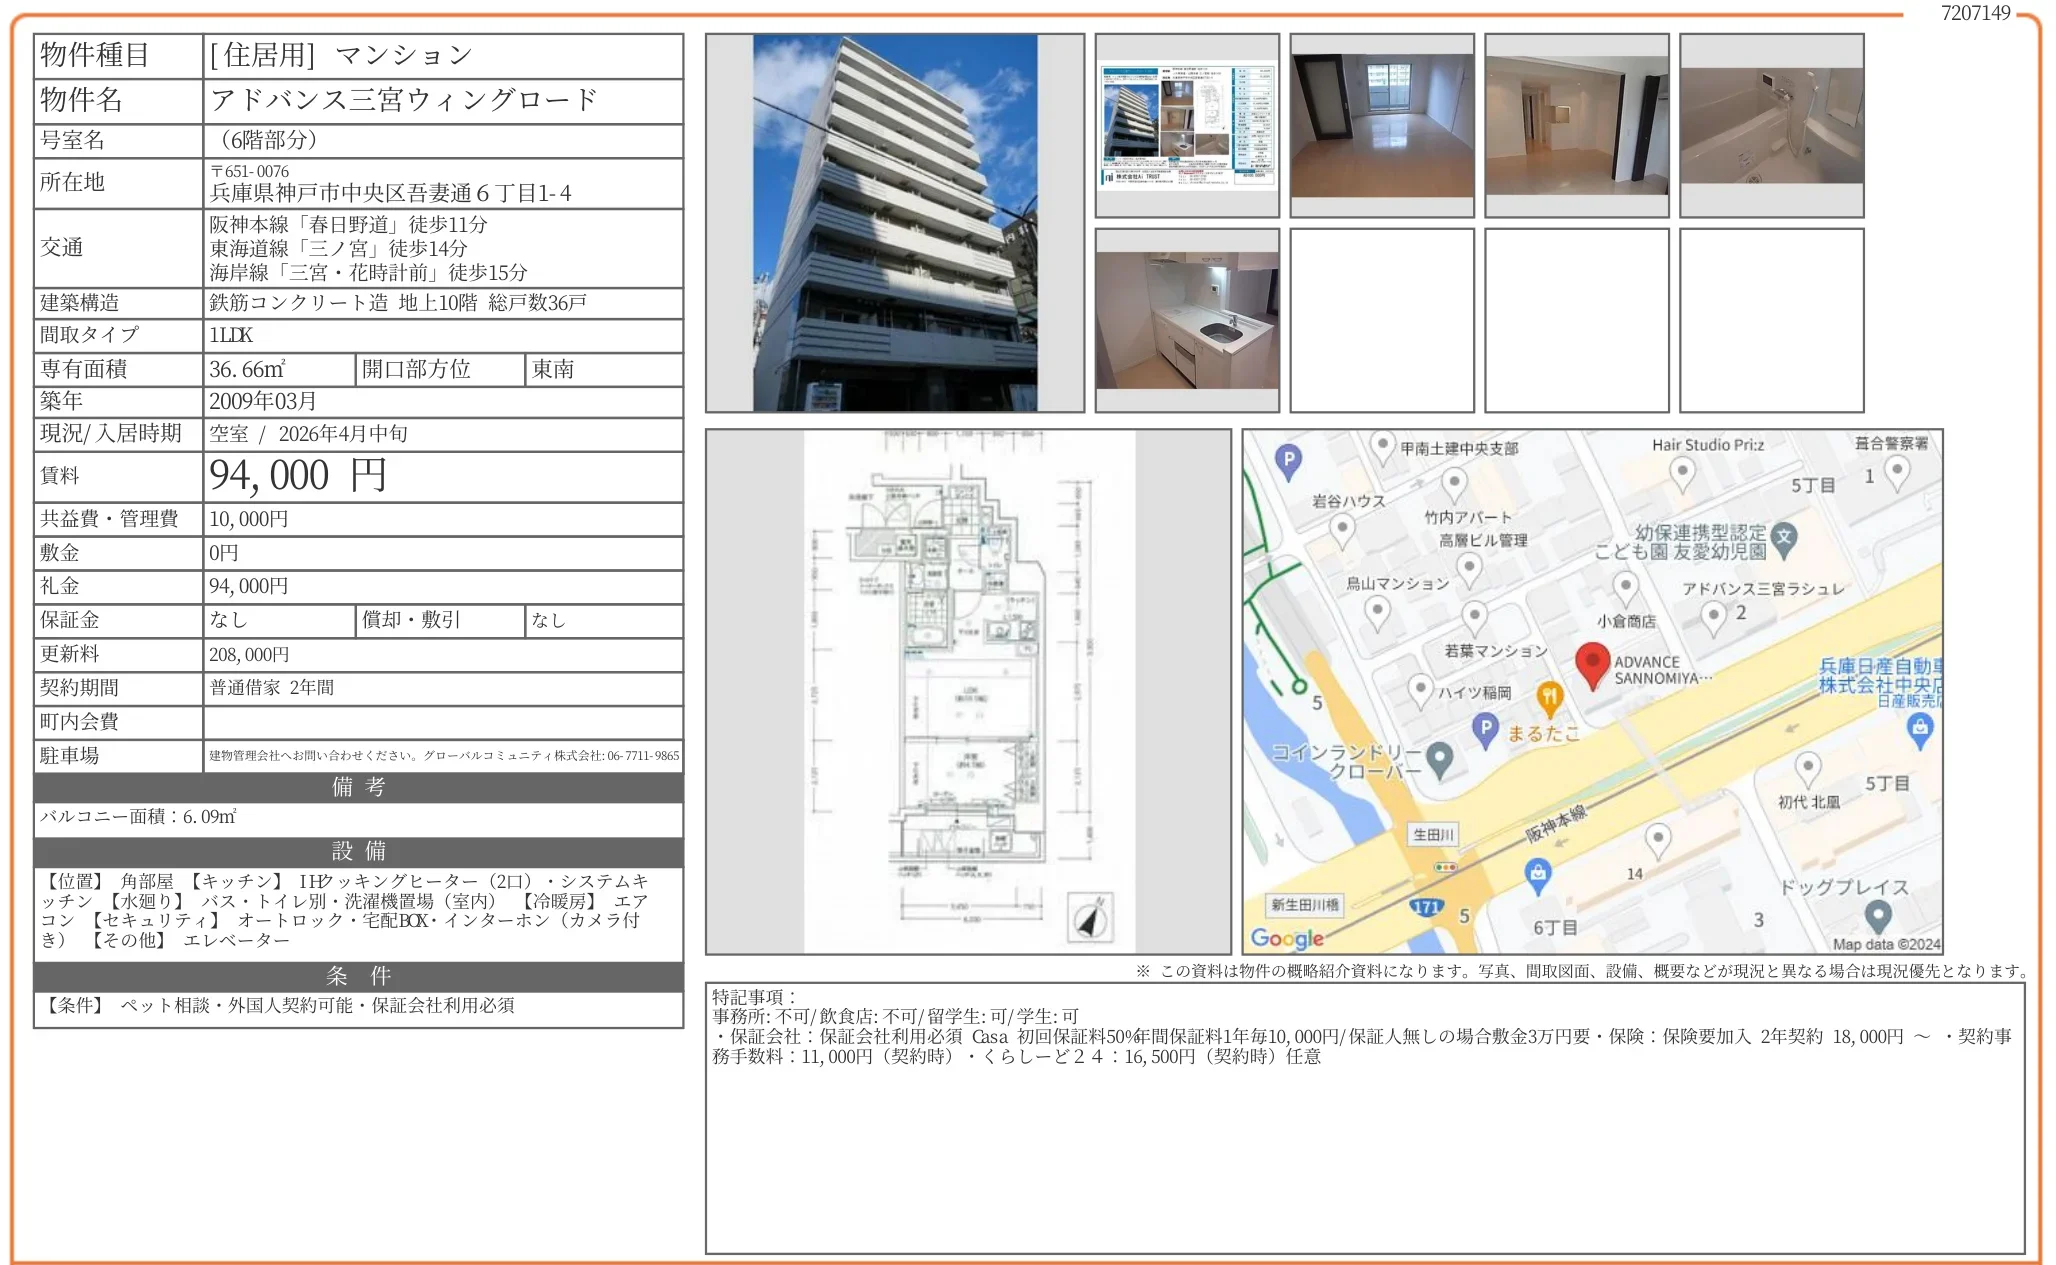Click the 94,000円 rent value

297,476
